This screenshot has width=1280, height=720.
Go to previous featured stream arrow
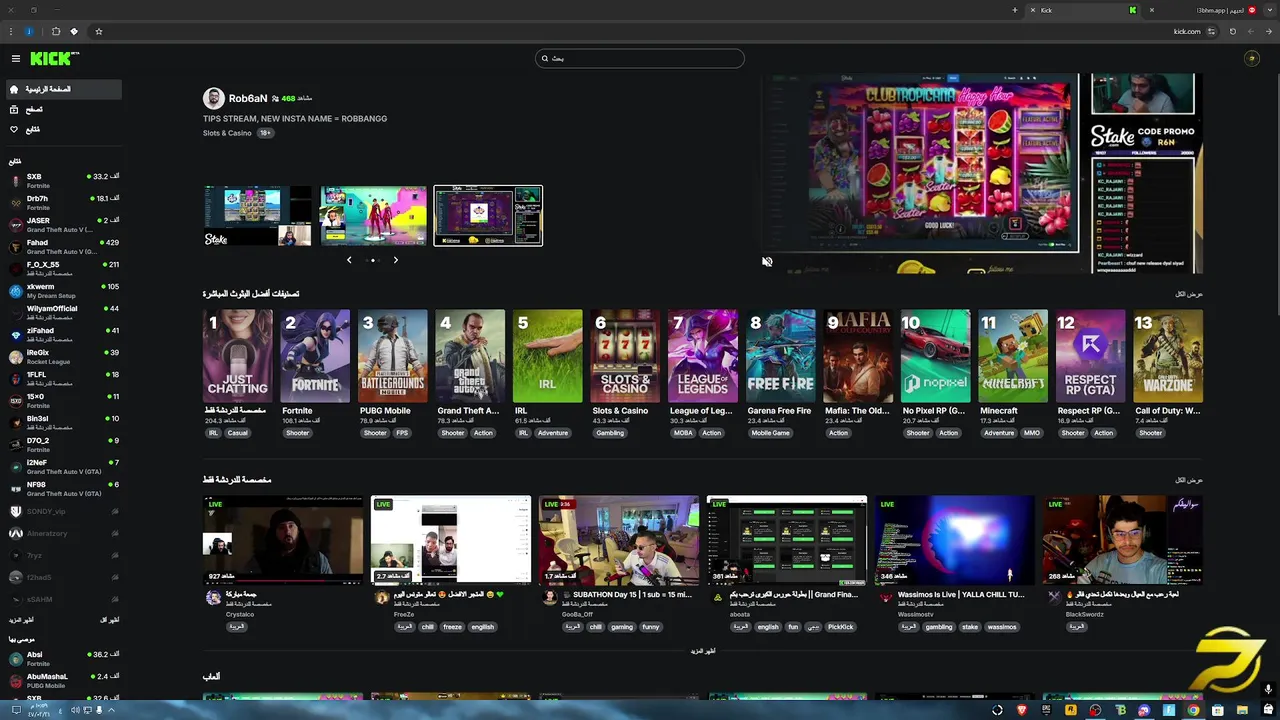tap(349, 260)
